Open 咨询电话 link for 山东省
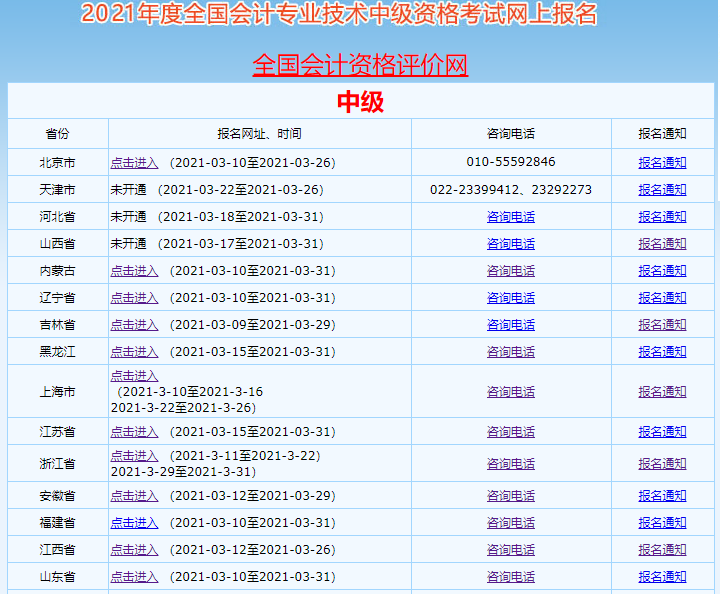The width and height of the screenshot is (720, 594). (511, 577)
